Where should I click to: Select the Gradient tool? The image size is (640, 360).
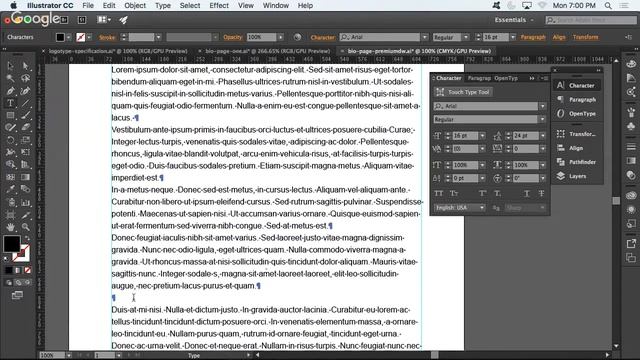pyautogui.click(x=25, y=177)
